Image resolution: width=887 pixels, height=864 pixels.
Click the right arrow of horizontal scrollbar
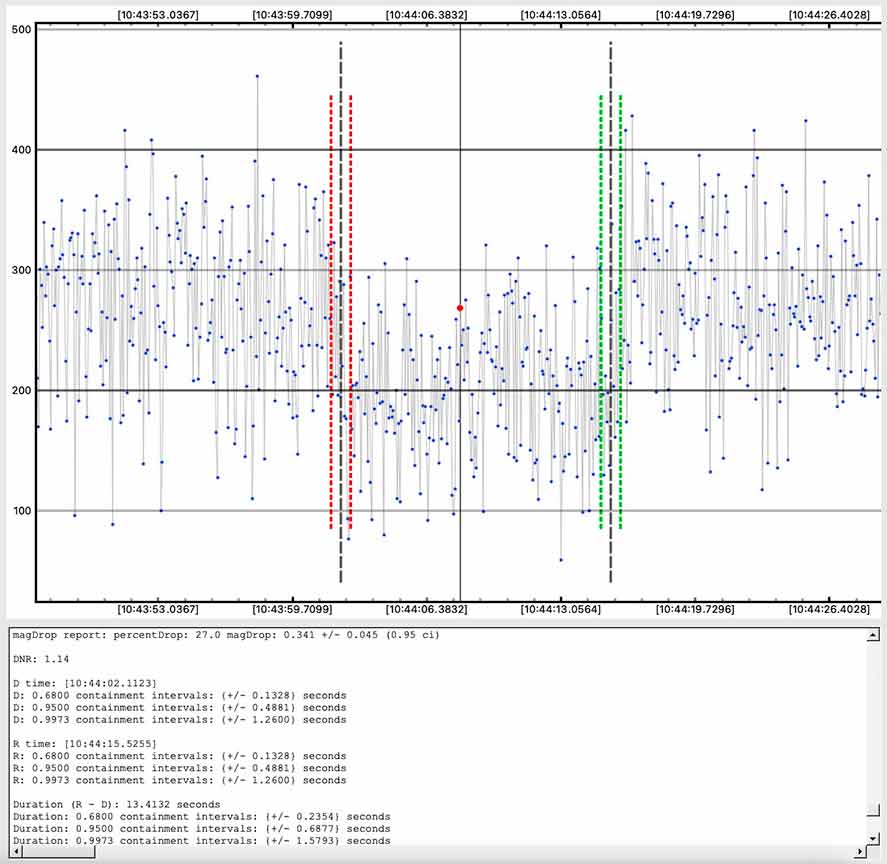(860, 851)
